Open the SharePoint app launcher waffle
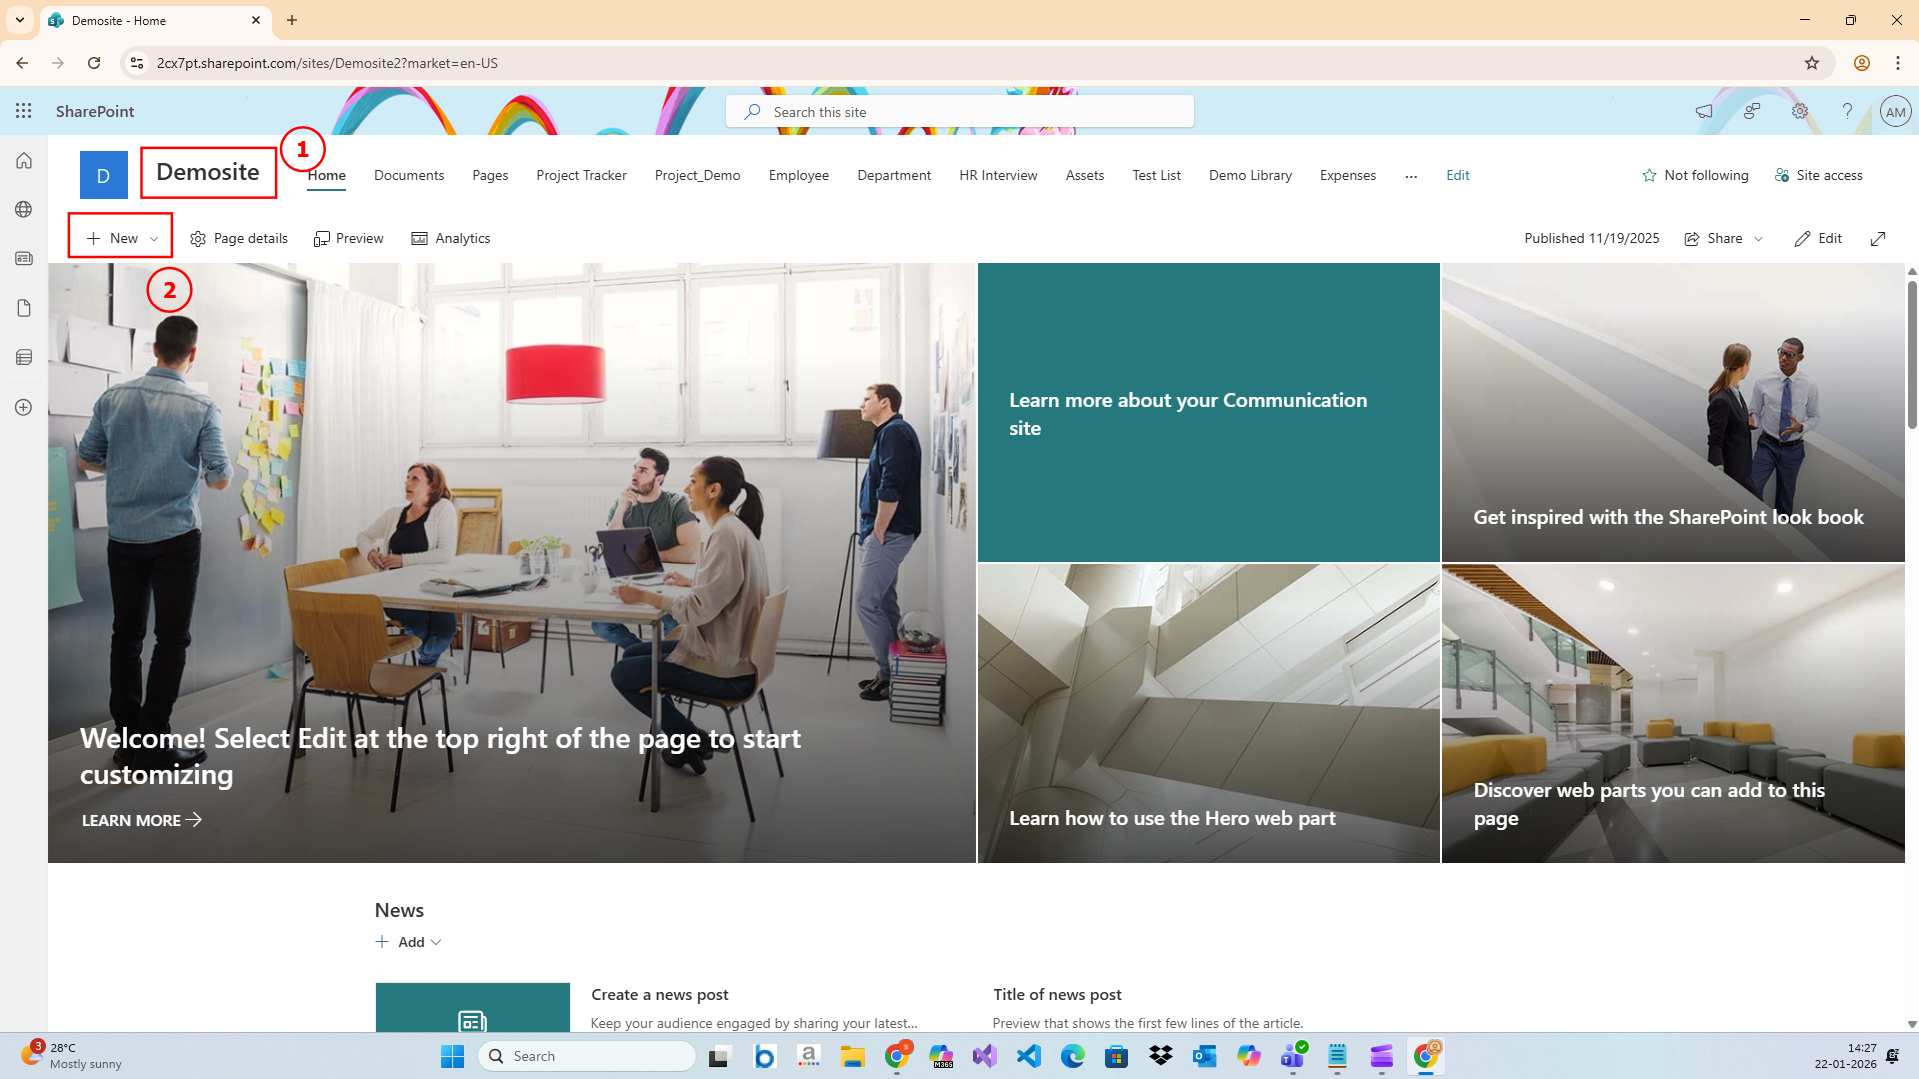Image resolution: width=1919 pixels, height=1079 pixels. [x=24, y=111]
